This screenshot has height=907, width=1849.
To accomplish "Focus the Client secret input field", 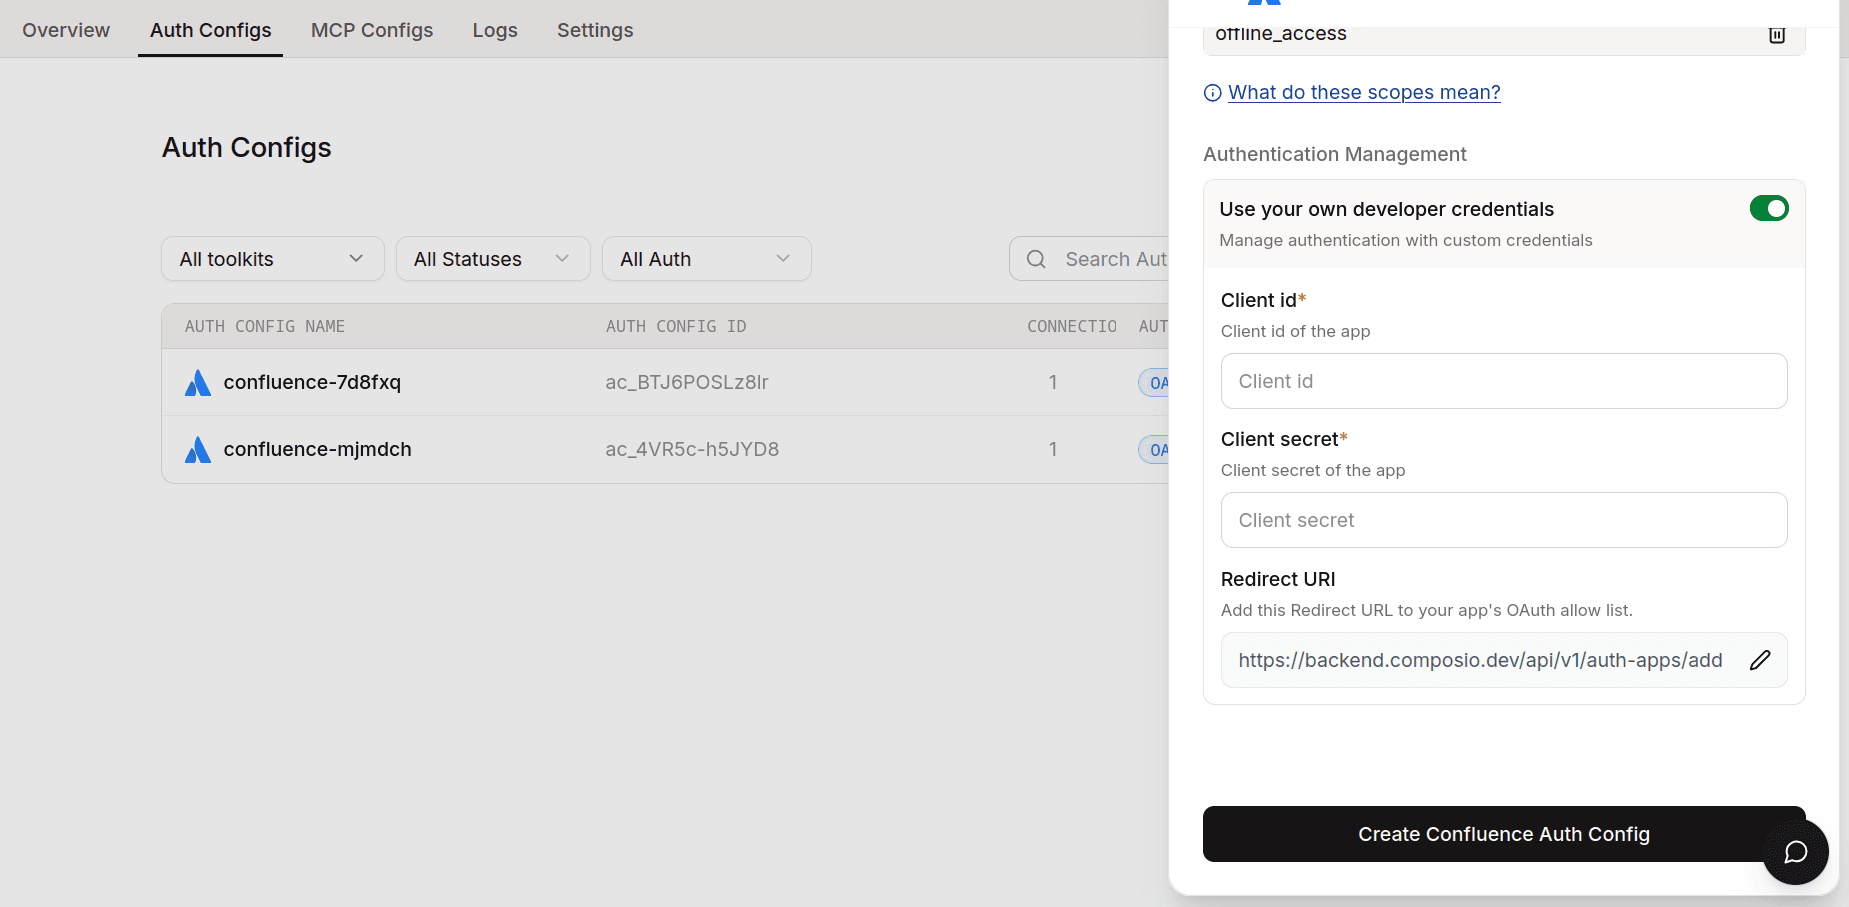I will pyautogui.click(x=1503, y=520).
